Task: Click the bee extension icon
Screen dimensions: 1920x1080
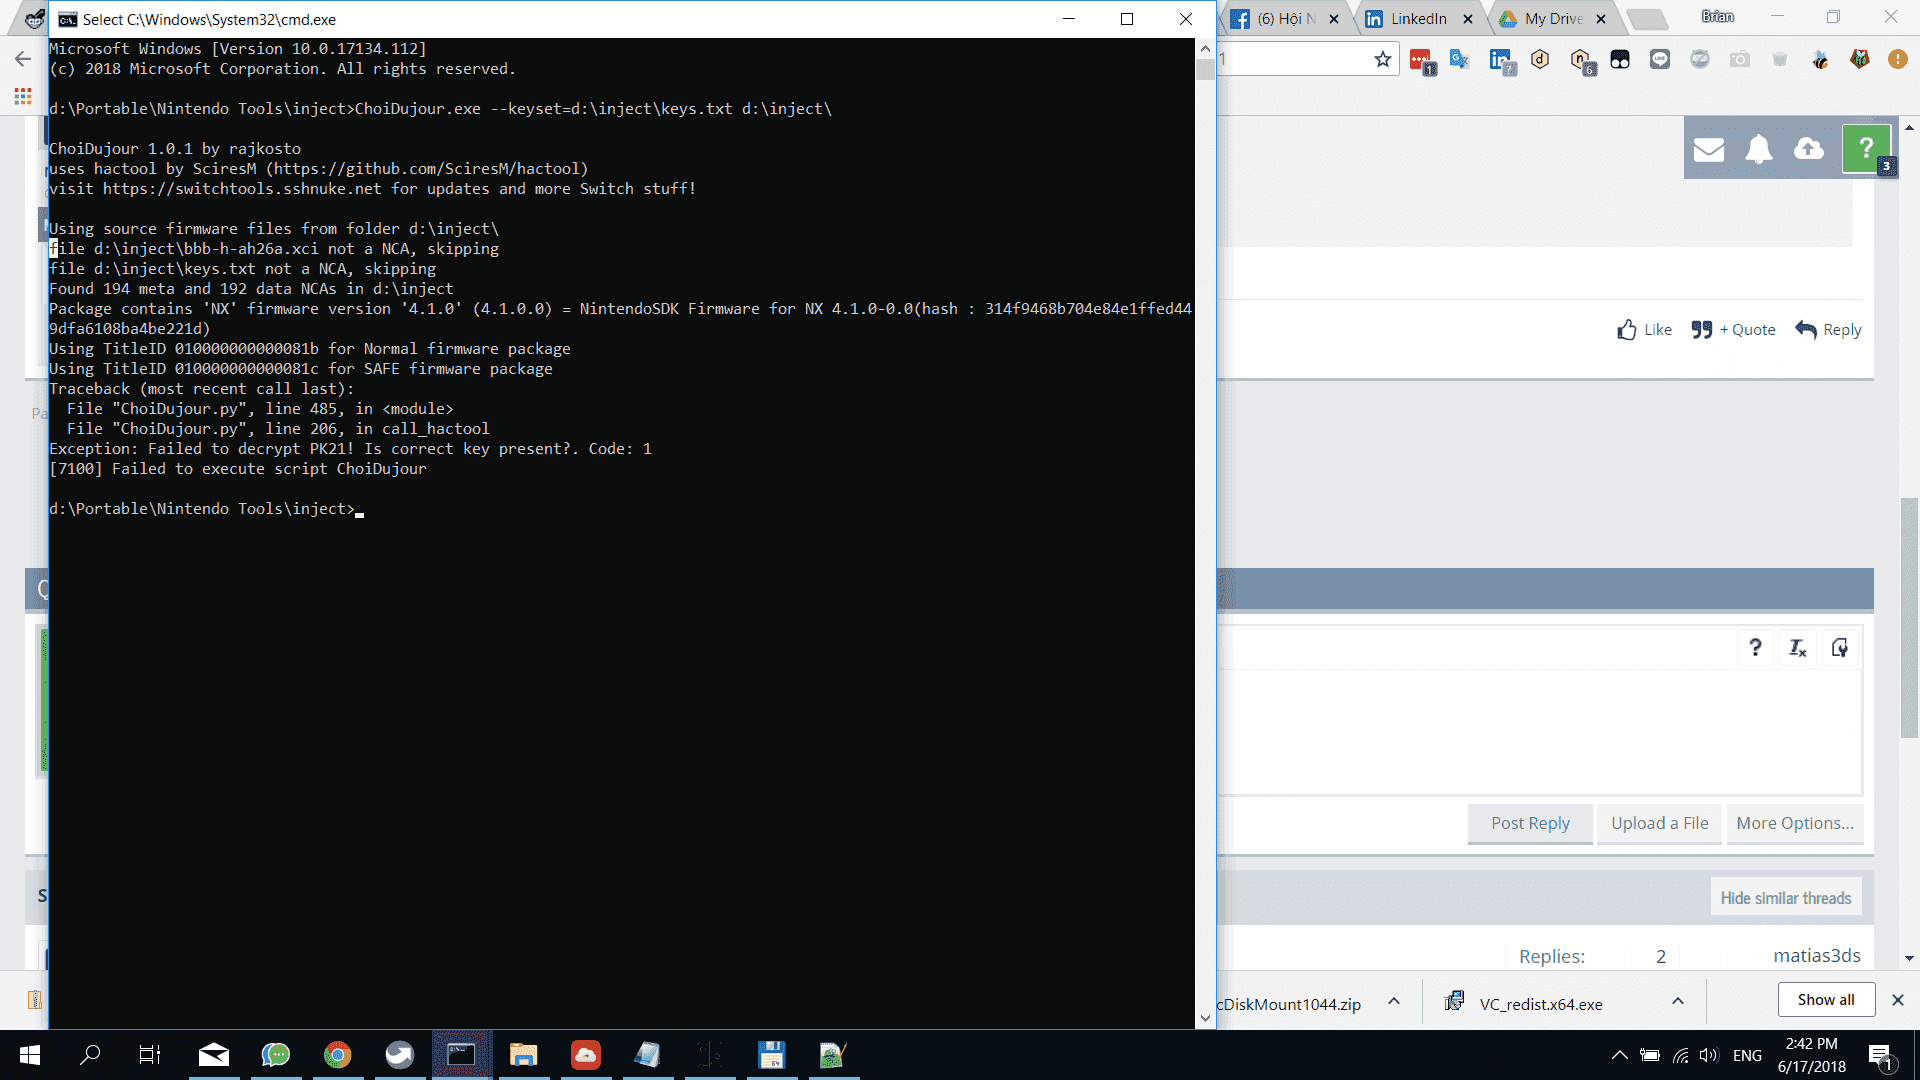Action: [x=1820, y=60]
